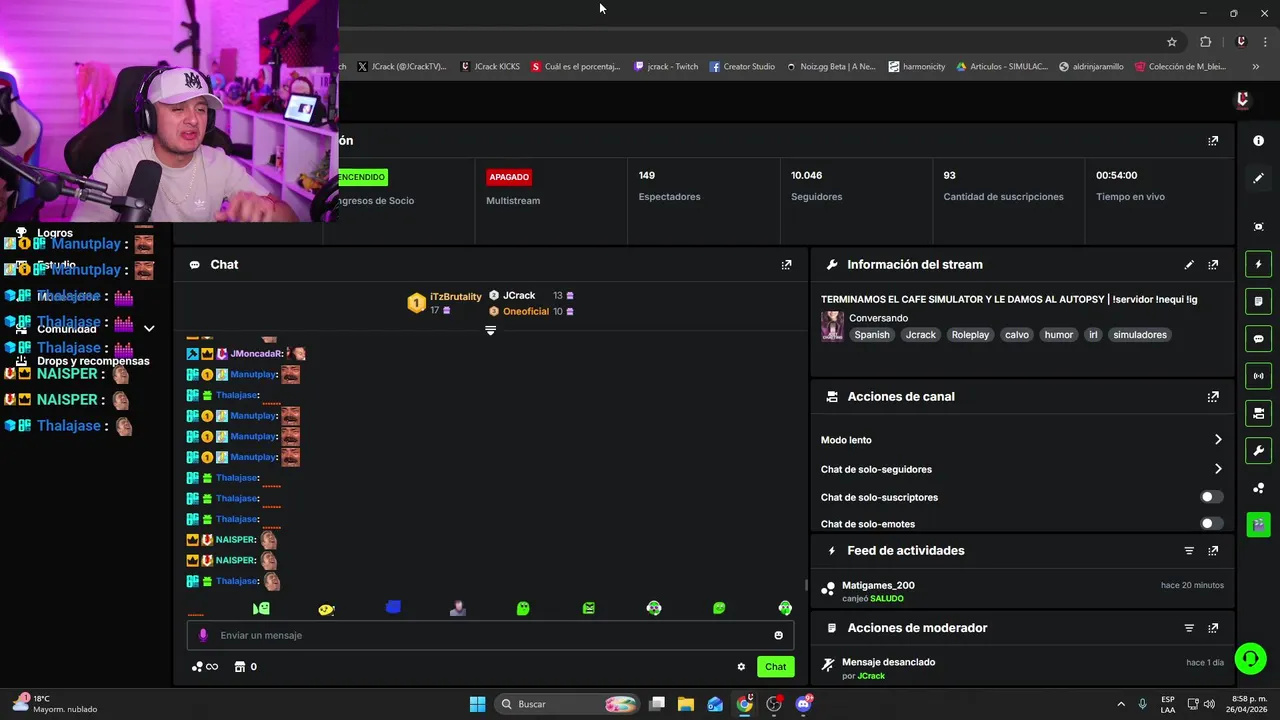Pop out the Información del stream panel
This screenshot has height=720, width=1280.
[1213, 265]
